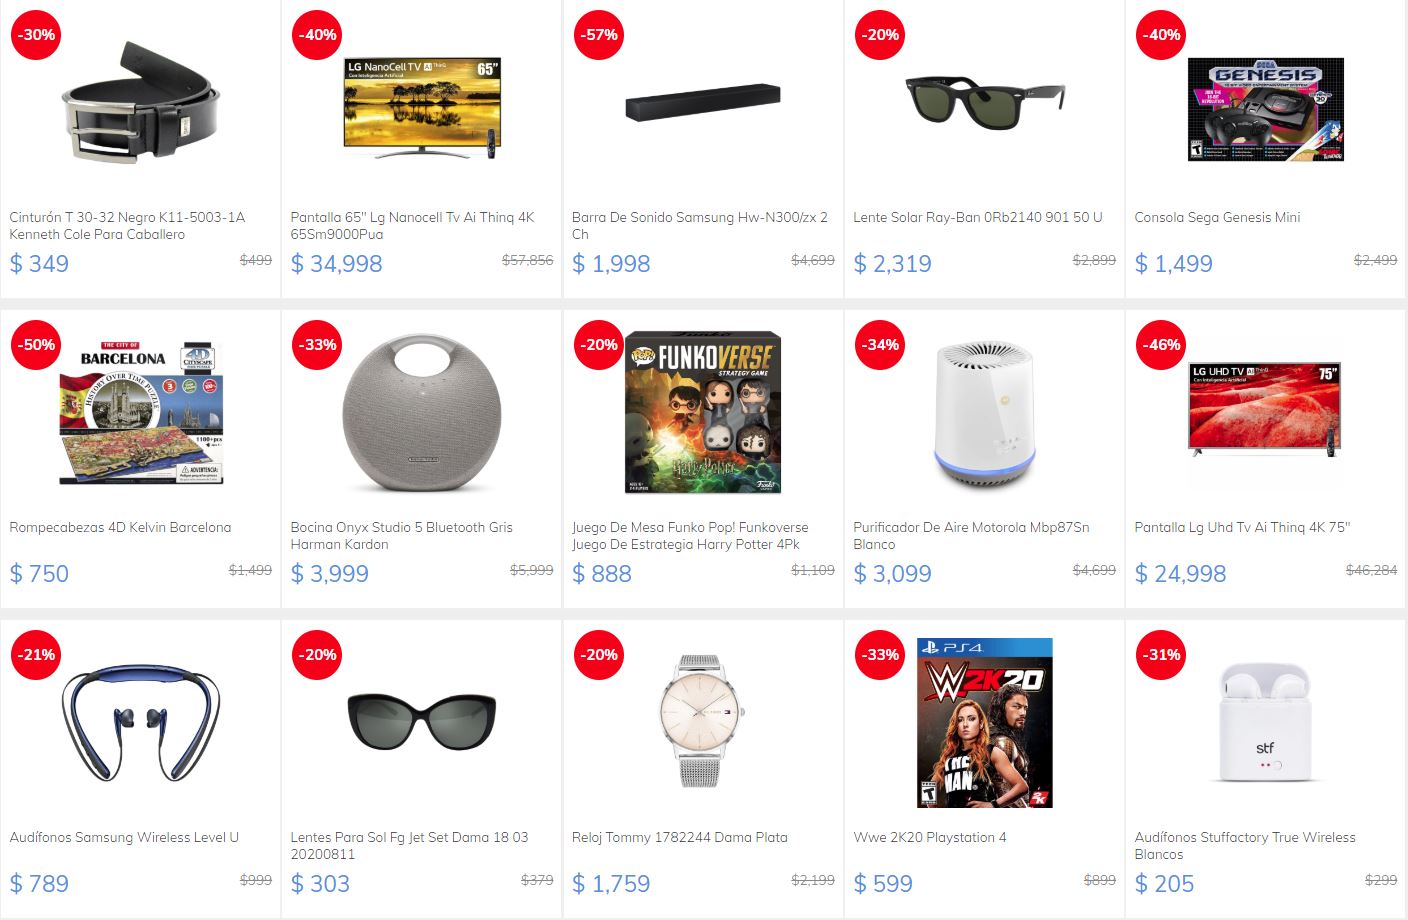The height and width of the screenshot is (920, 1408).
Task: Click the LG NanoCell 65" TV picture
Action: coord(422,108)
